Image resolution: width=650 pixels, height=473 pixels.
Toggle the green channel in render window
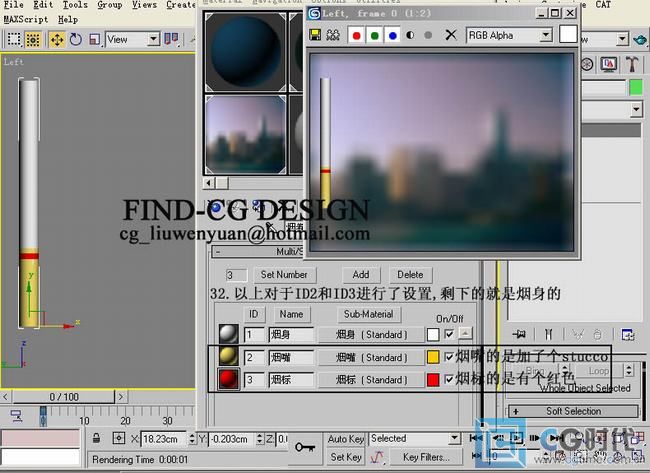point(375,36)
